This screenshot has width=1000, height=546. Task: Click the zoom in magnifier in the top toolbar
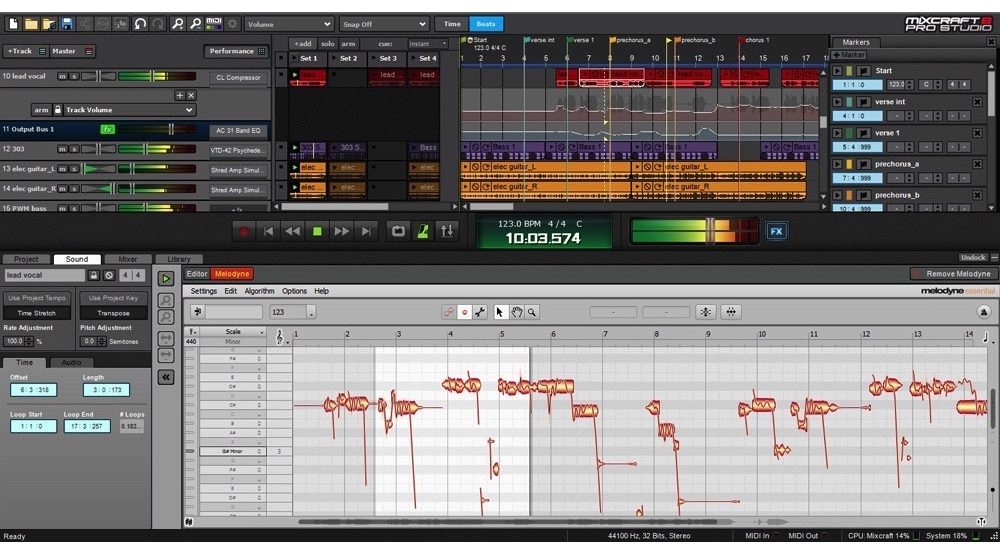click(177, 24)
